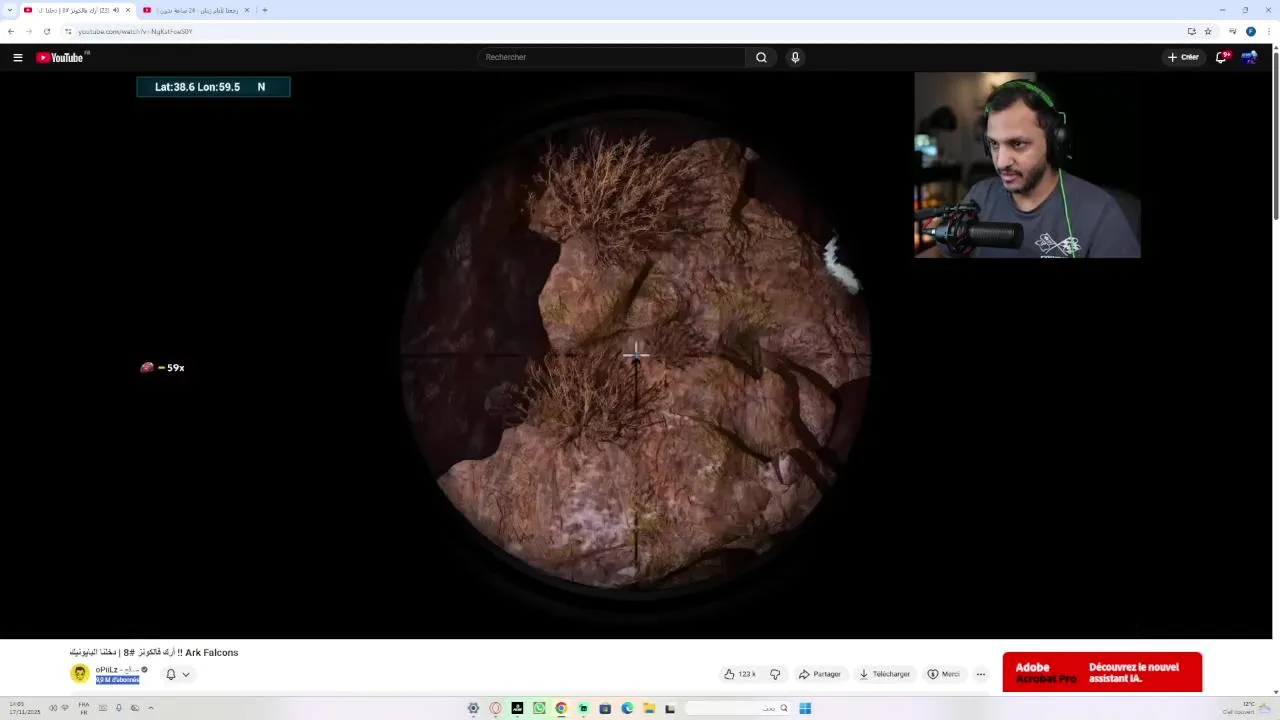Go to the YouTube home logo
This screenshot has width=1280, height=720.
(x=61, y=57)
